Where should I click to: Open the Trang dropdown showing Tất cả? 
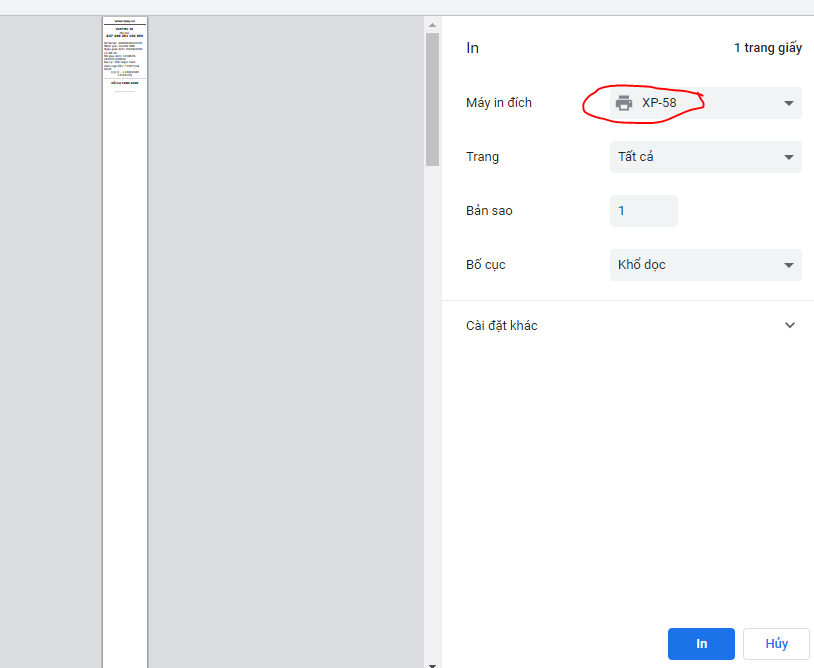[705, 157]
